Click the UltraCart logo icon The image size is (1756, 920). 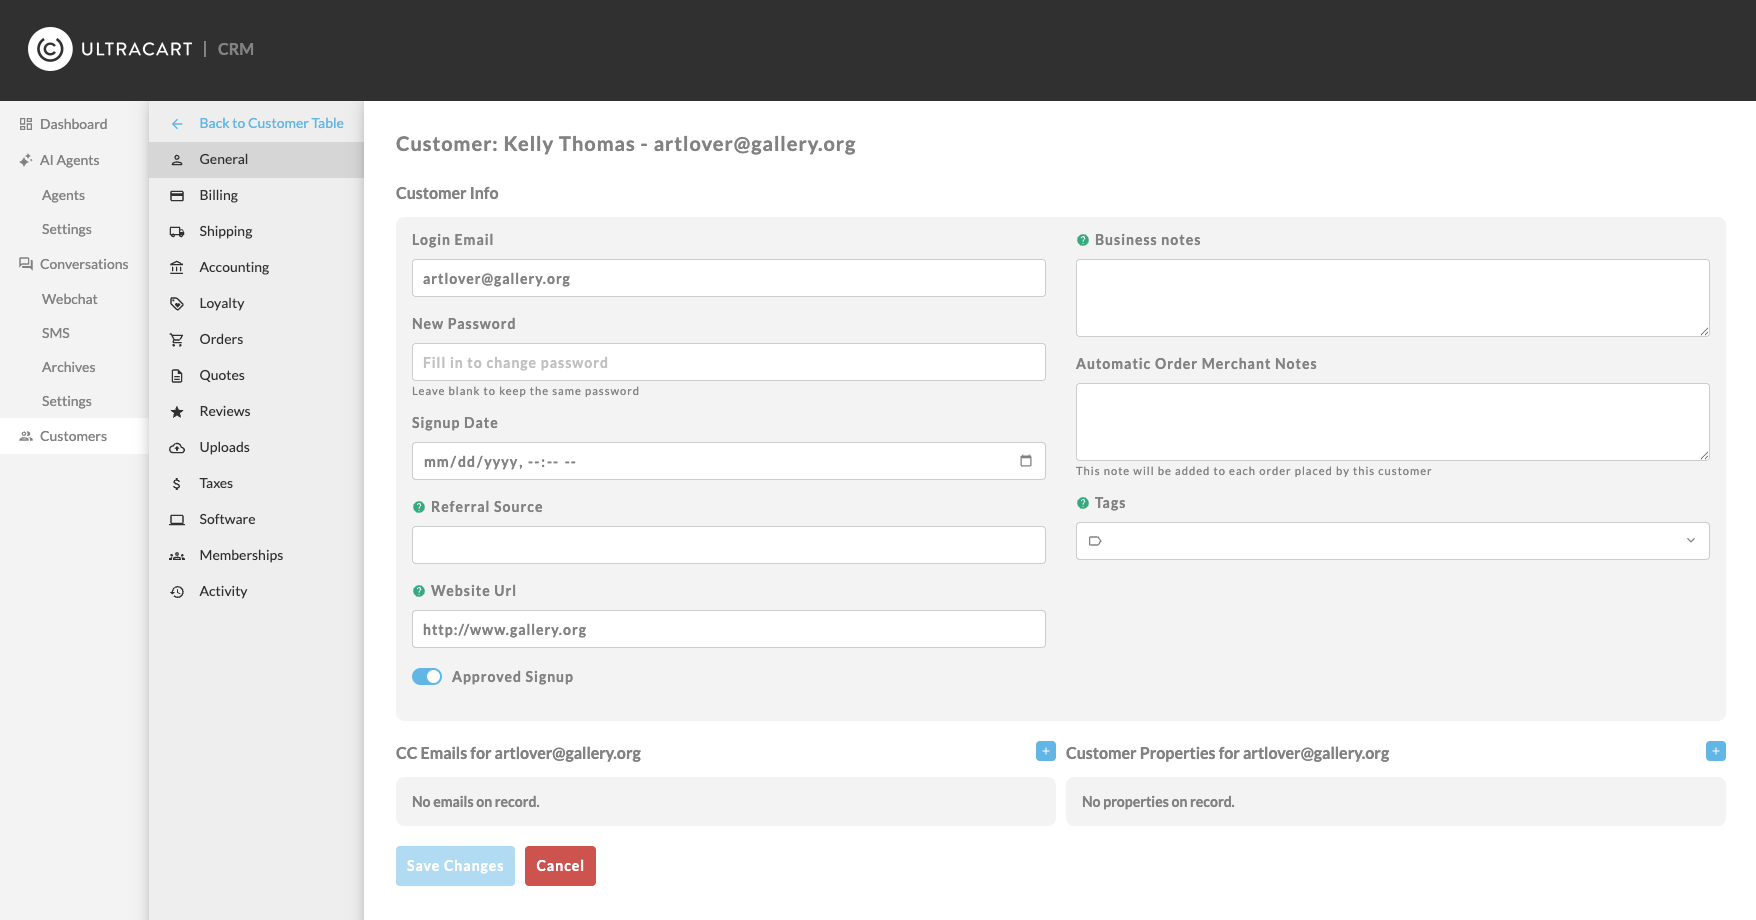(x=50, y=49)
